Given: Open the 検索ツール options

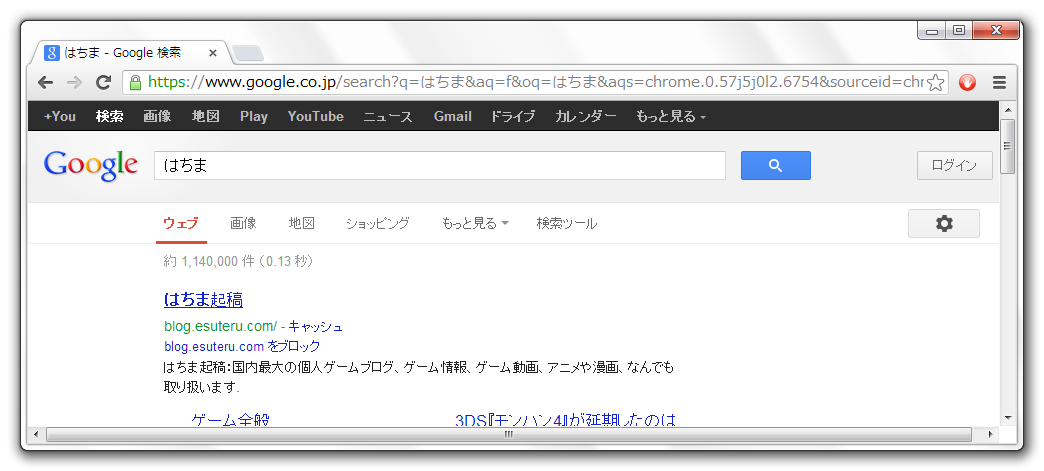Looking at the screenshot, I should click(567, 224).
